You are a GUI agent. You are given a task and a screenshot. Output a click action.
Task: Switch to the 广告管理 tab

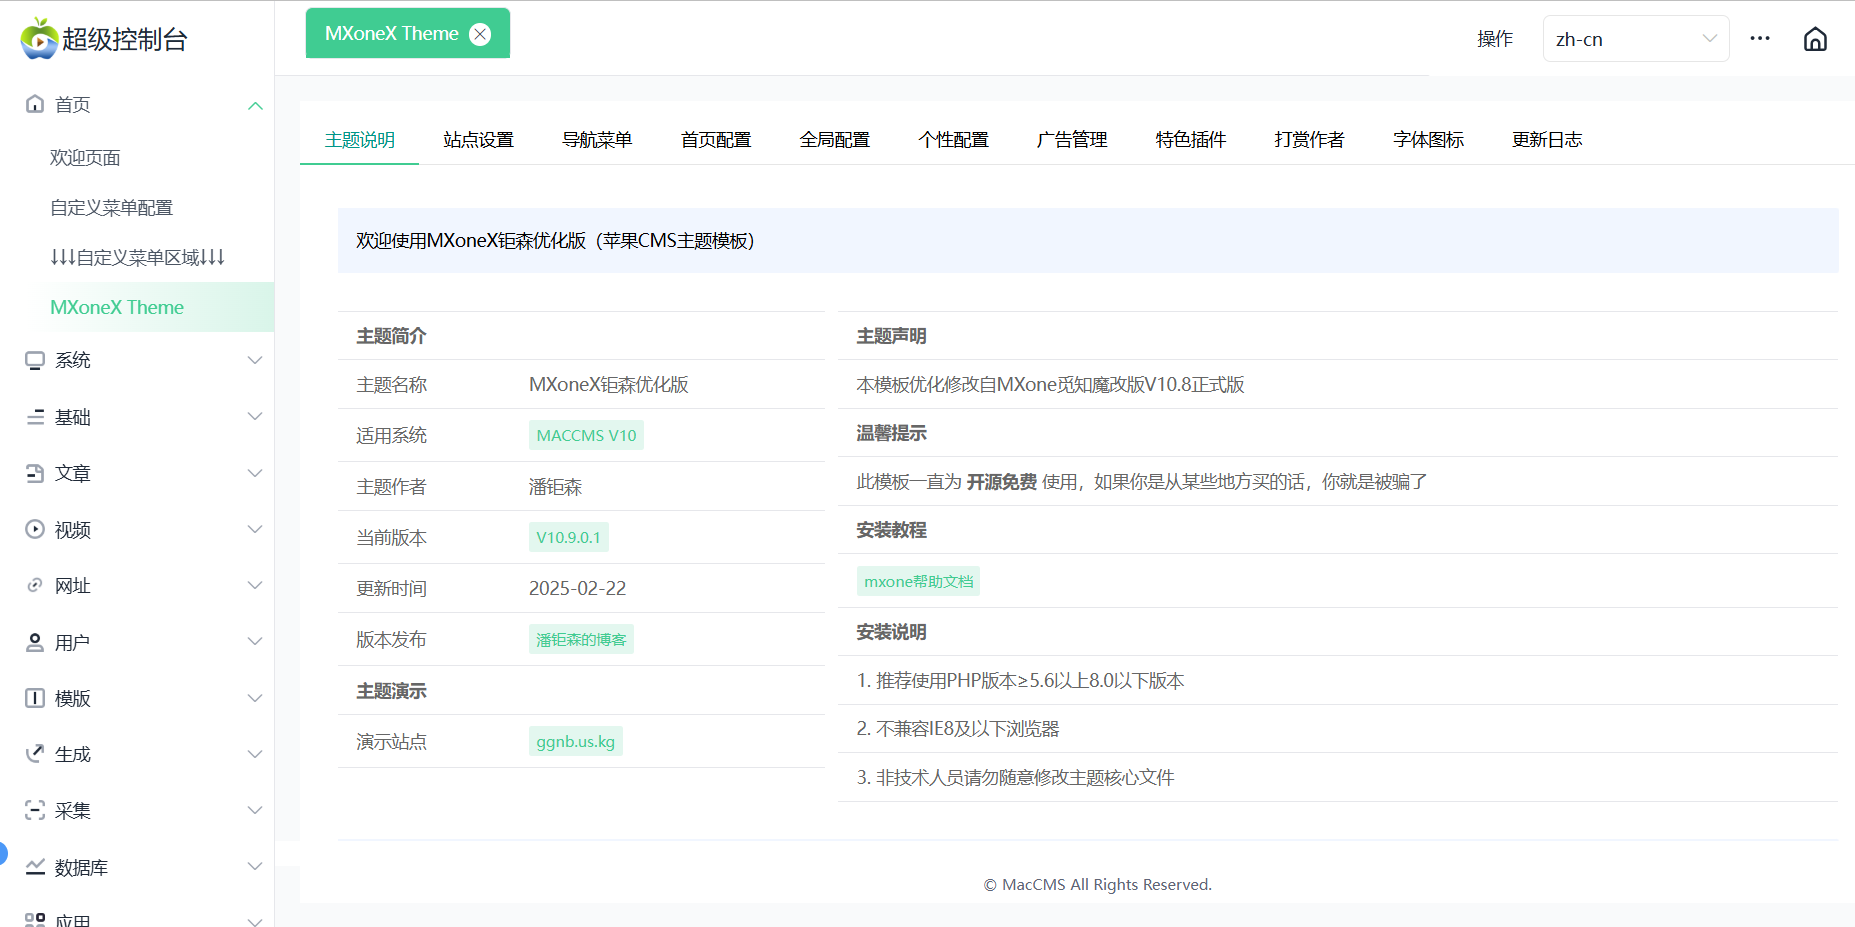1072,140
